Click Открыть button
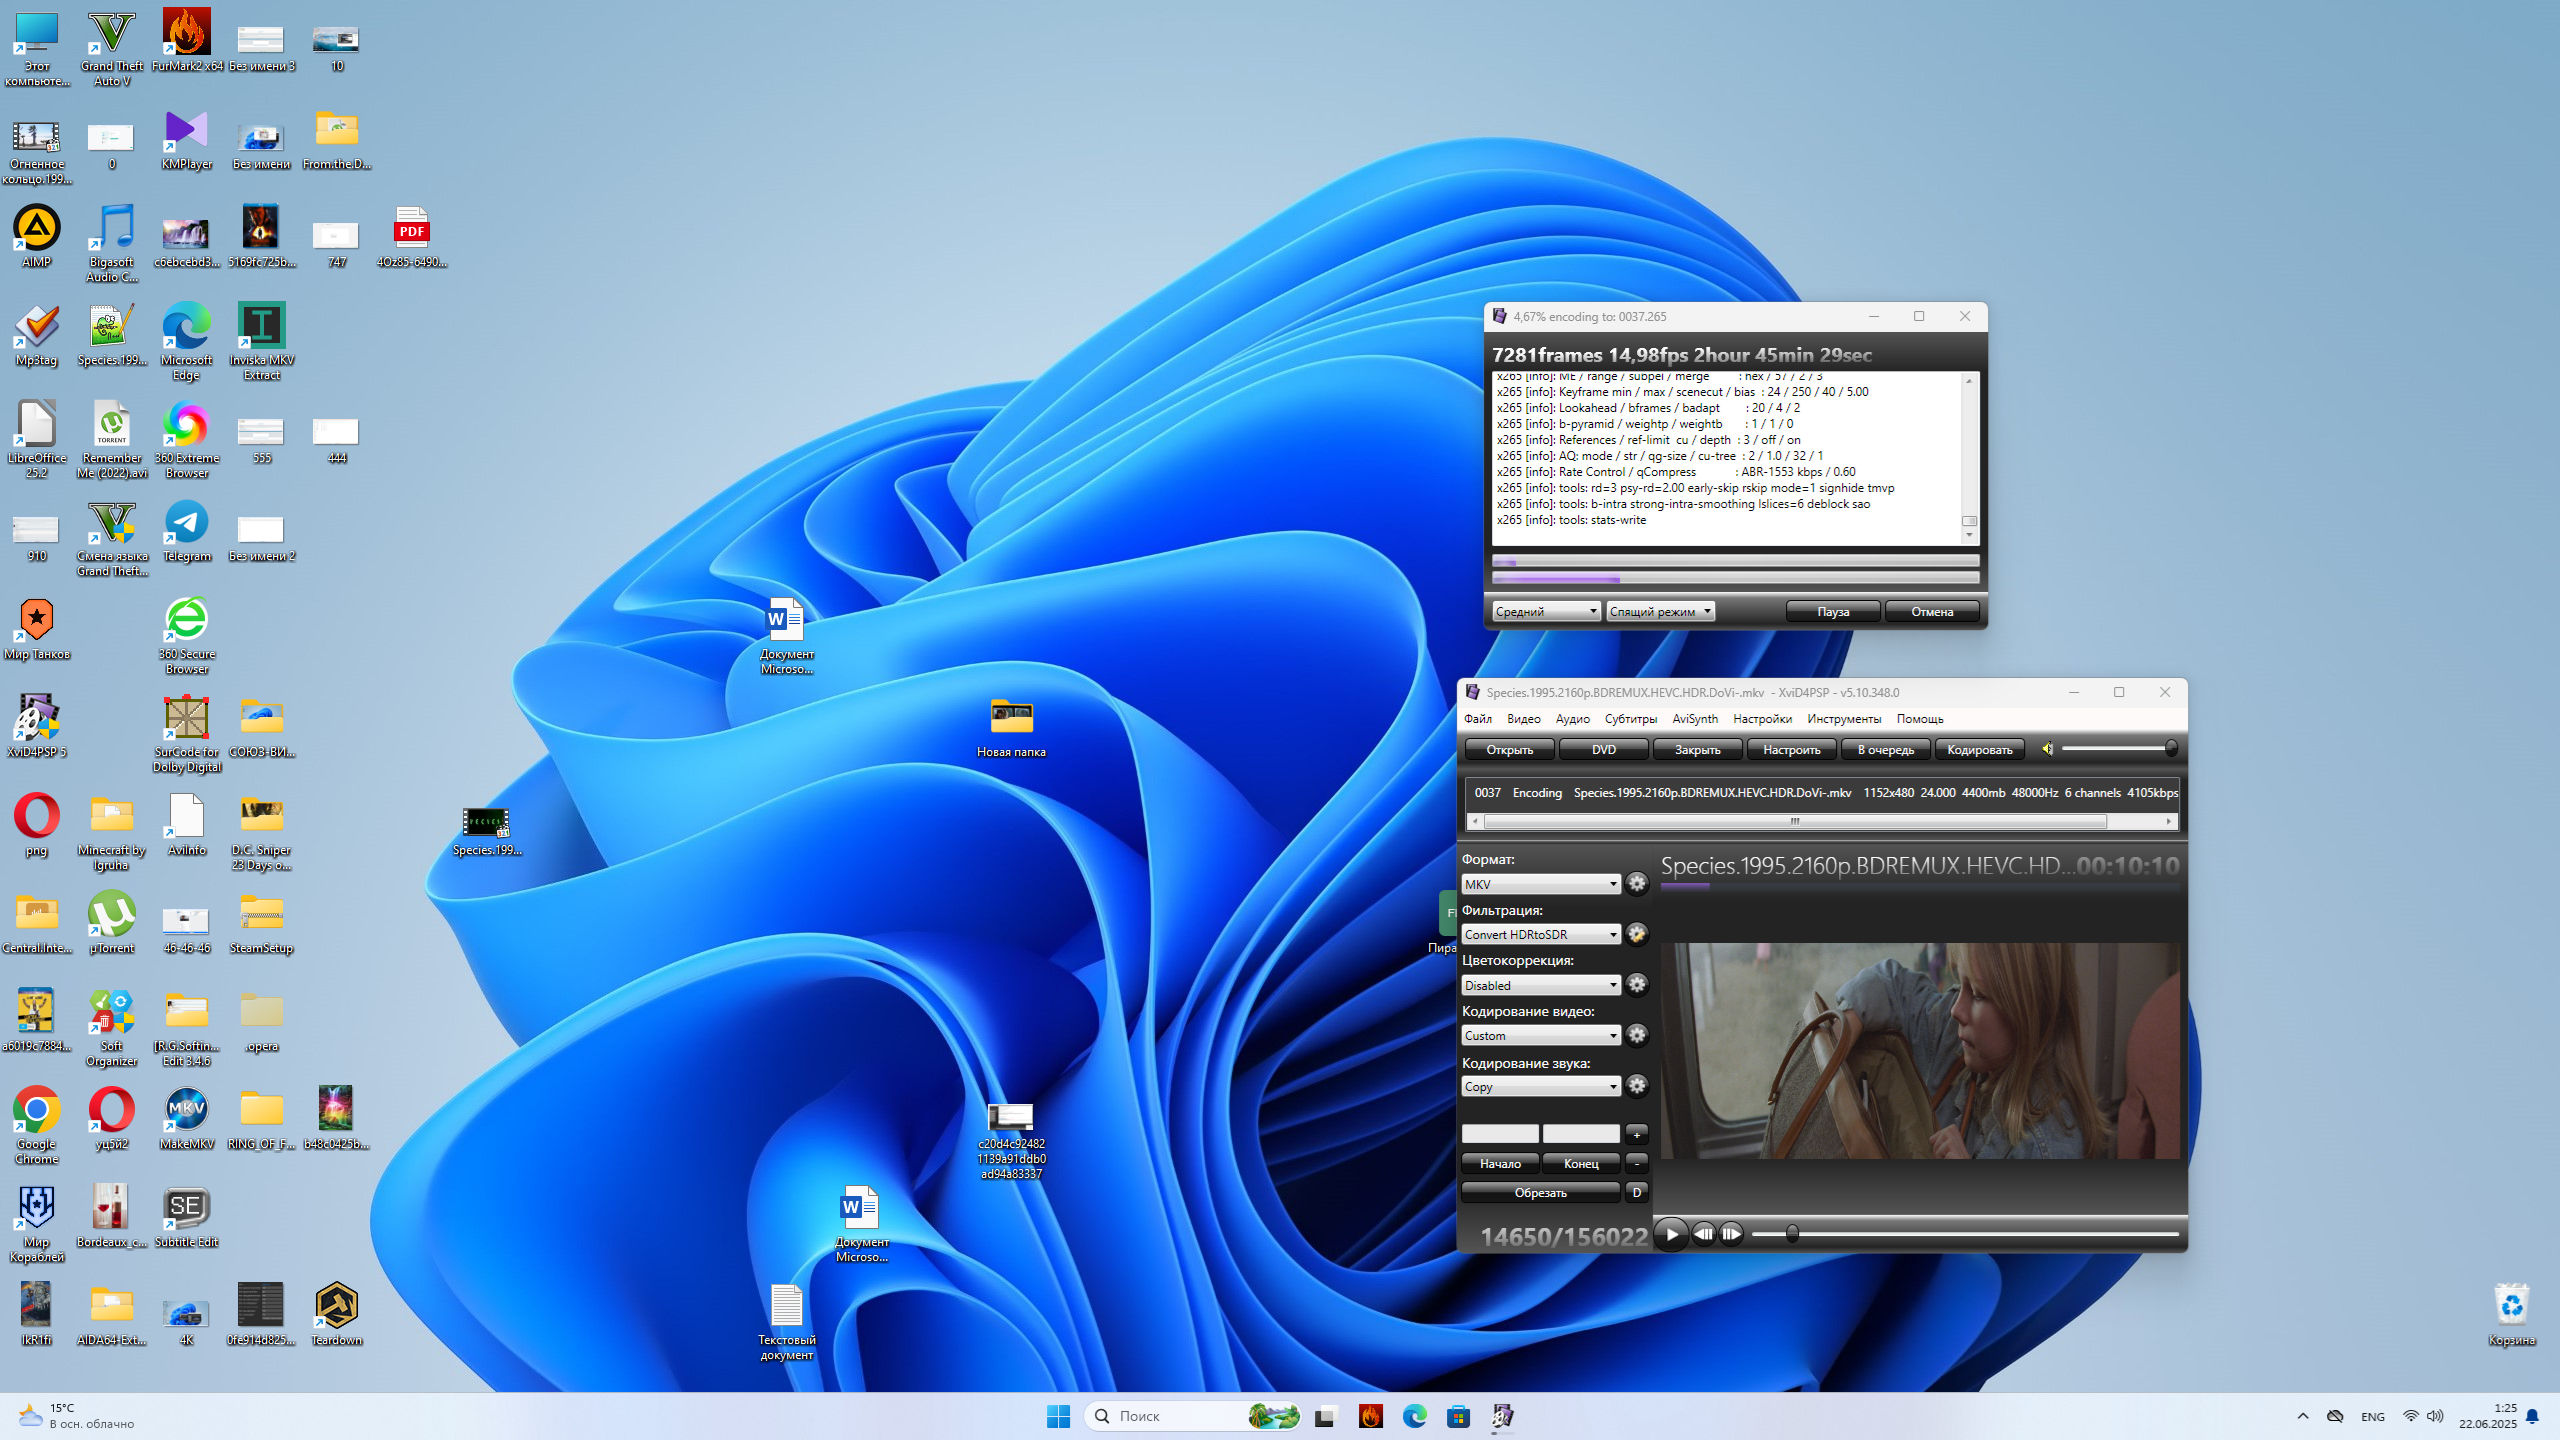The image size is (2560, 1440). 1509,749
